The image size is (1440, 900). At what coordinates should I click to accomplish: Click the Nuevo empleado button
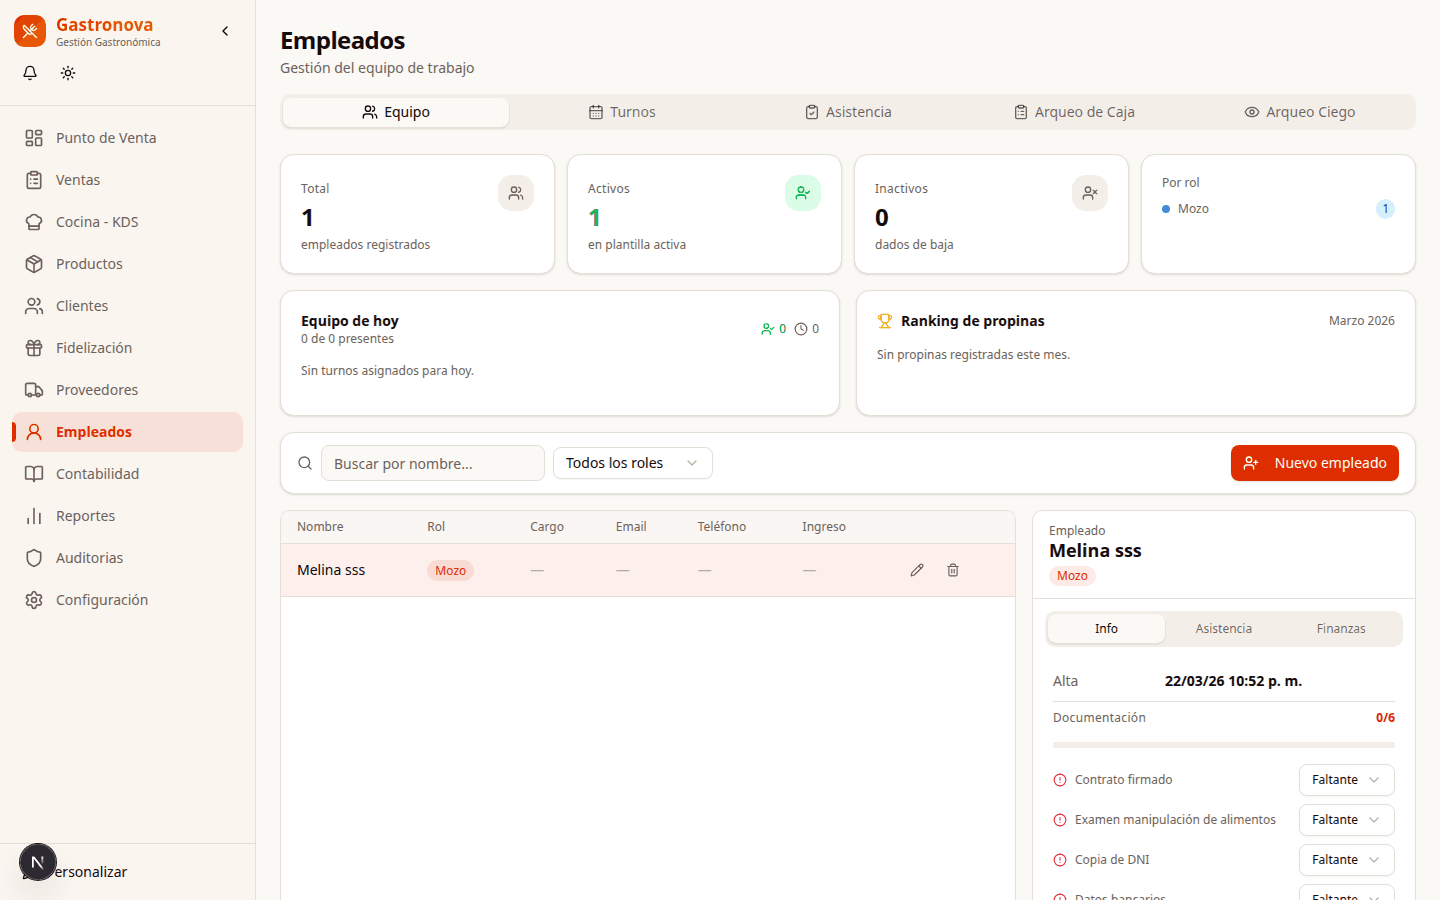coord(1314,463)
